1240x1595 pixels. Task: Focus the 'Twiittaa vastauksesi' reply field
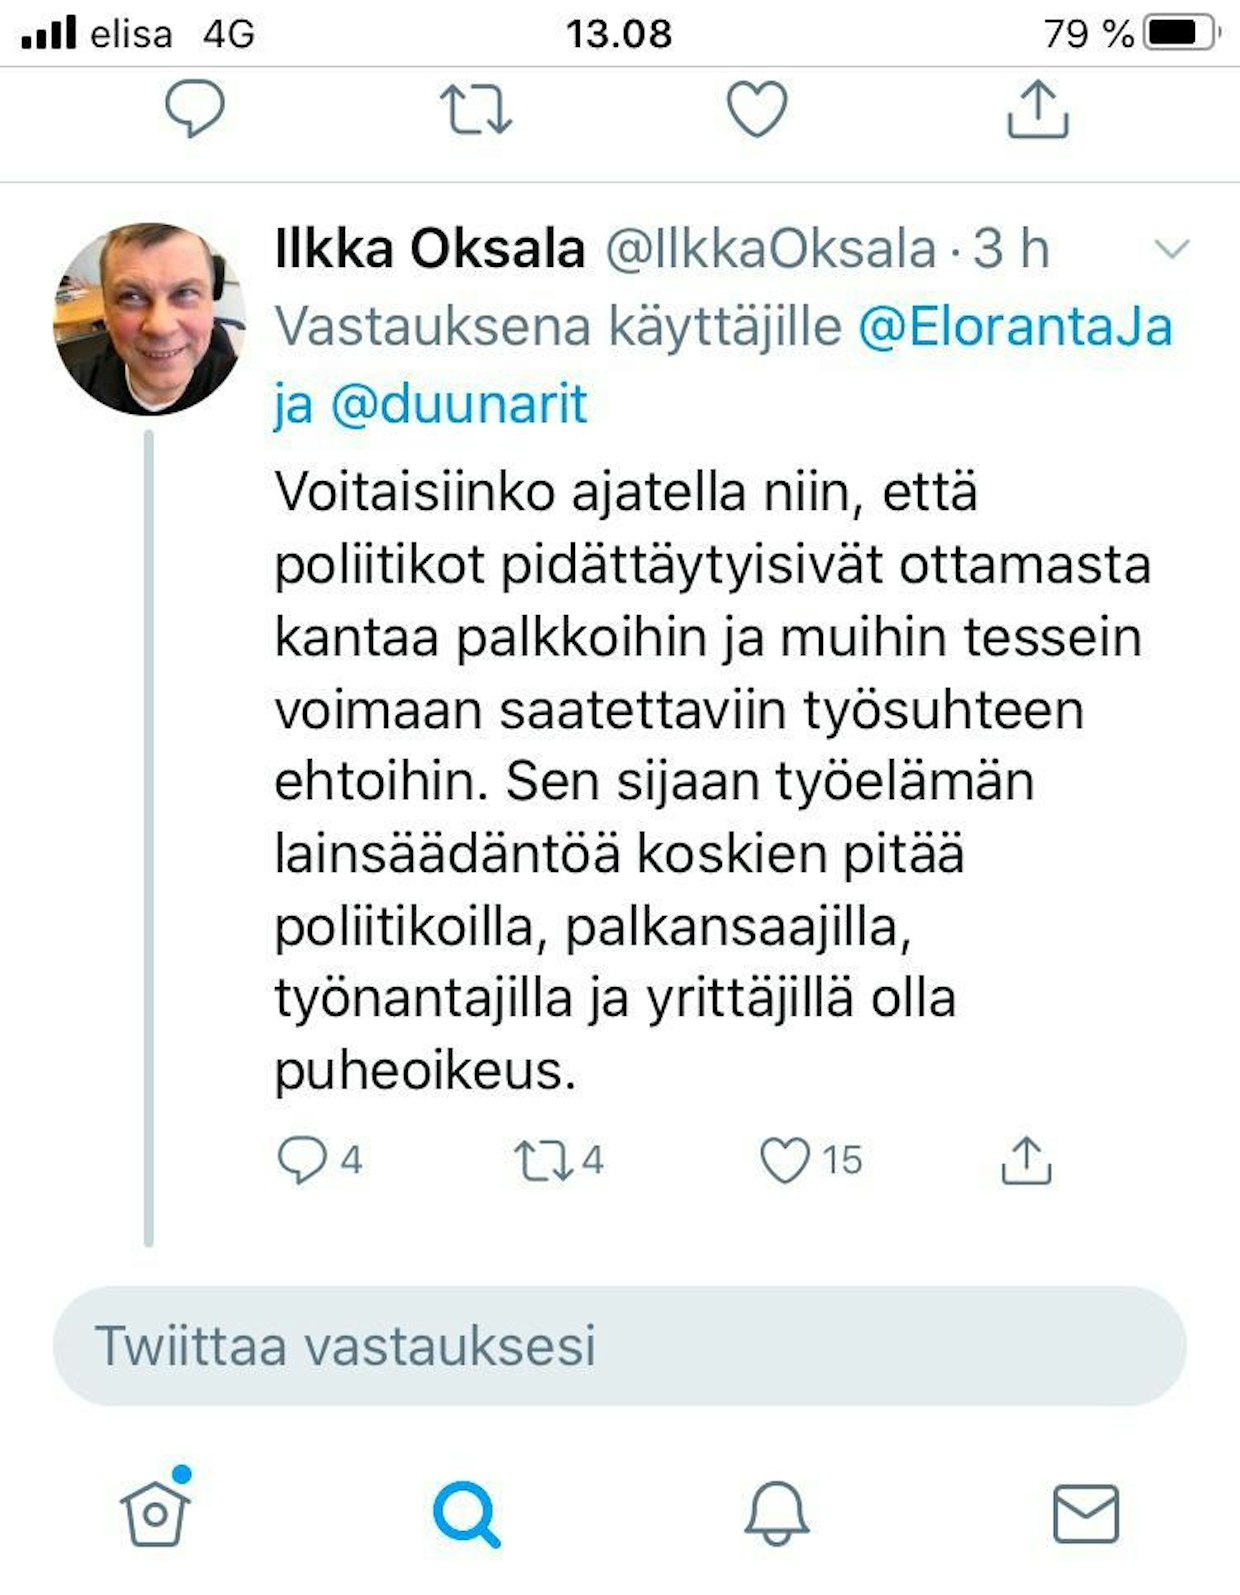(x=620, y=1345)
